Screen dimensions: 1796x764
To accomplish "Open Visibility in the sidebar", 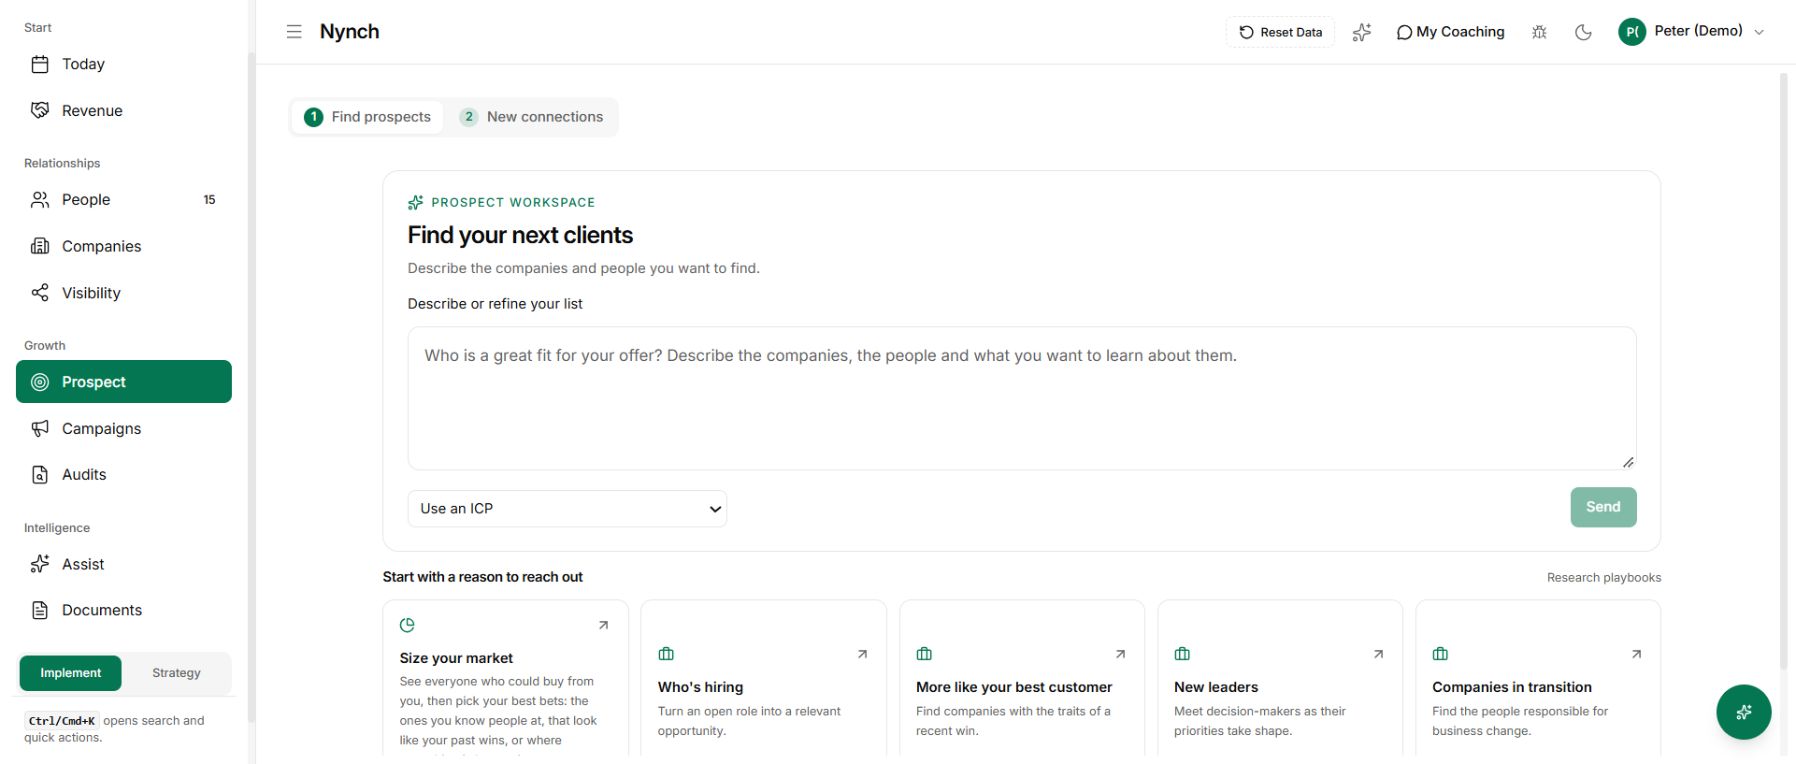I will [x=124, y=292].
